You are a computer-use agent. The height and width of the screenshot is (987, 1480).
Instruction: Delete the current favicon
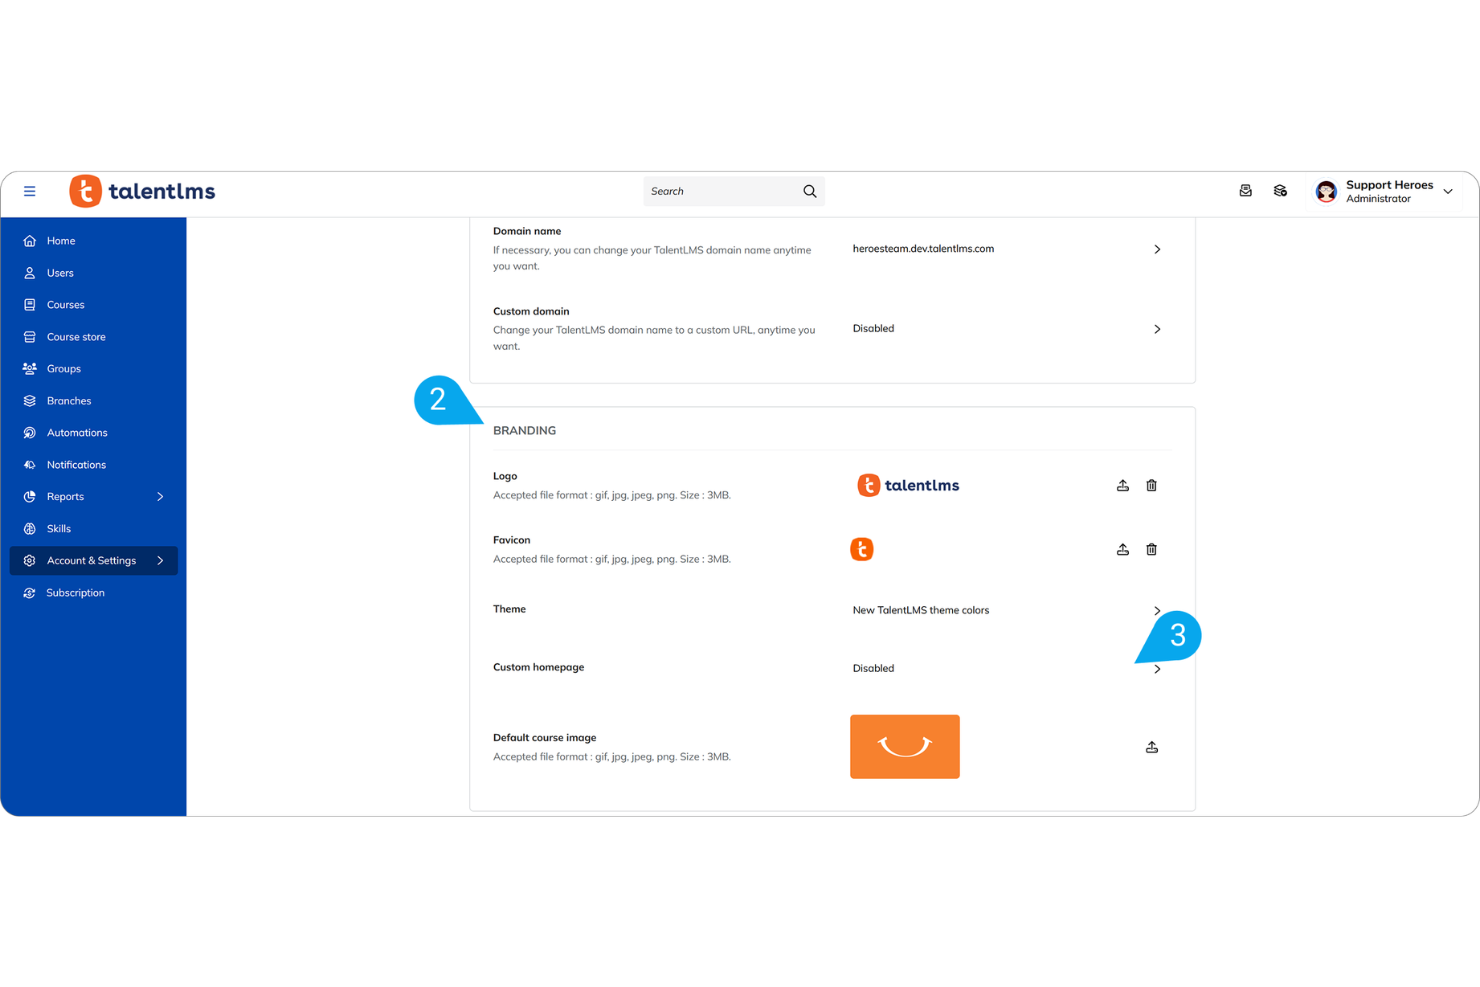(x=1151, y=549)
